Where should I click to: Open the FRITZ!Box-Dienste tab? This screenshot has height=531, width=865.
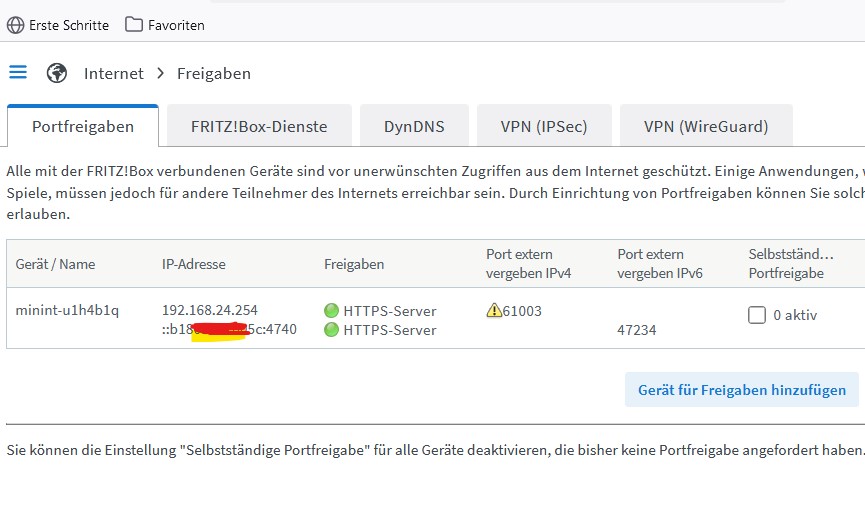(x=259, y=127)
